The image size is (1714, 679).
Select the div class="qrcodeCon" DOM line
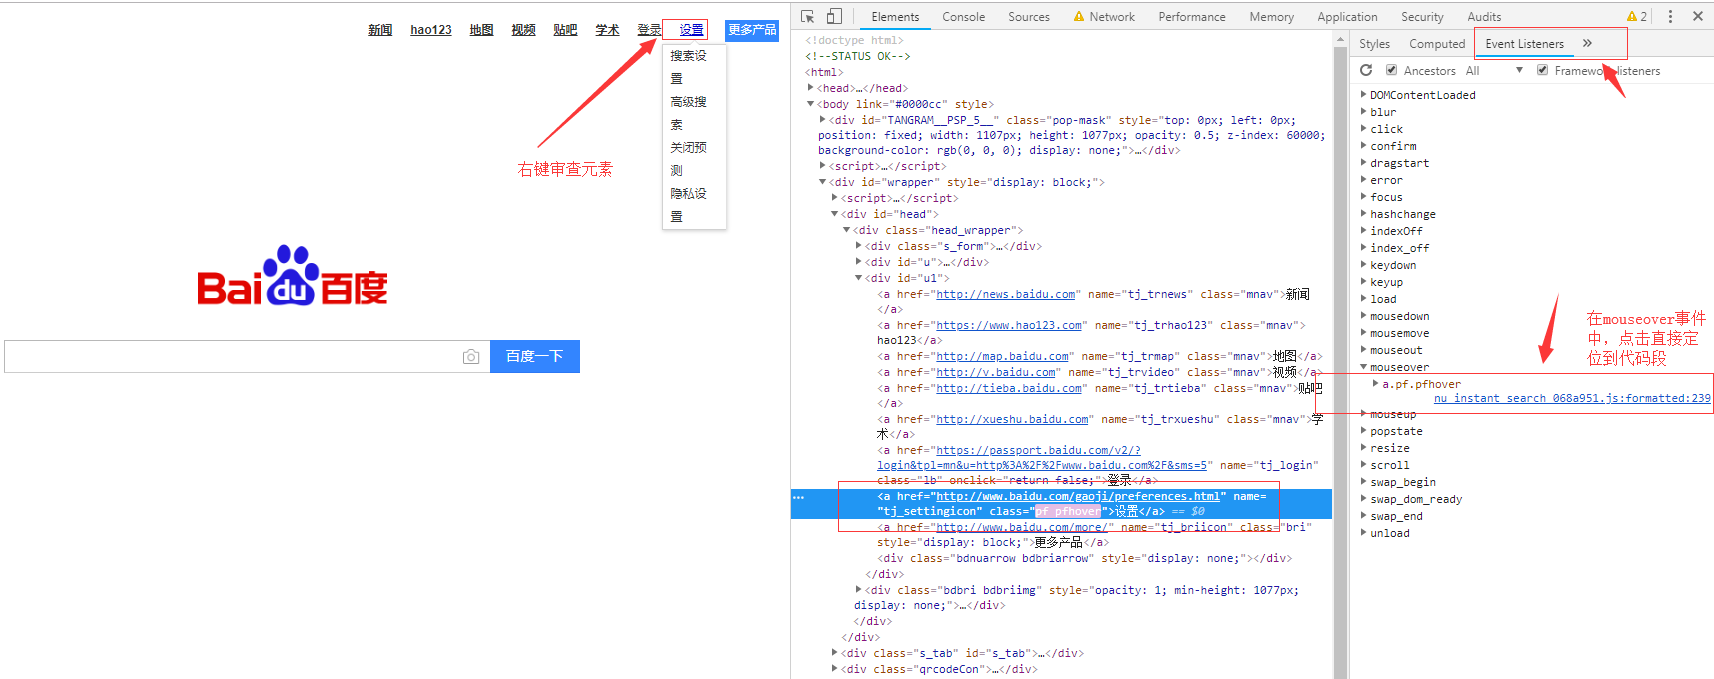[x=938, y=669]
